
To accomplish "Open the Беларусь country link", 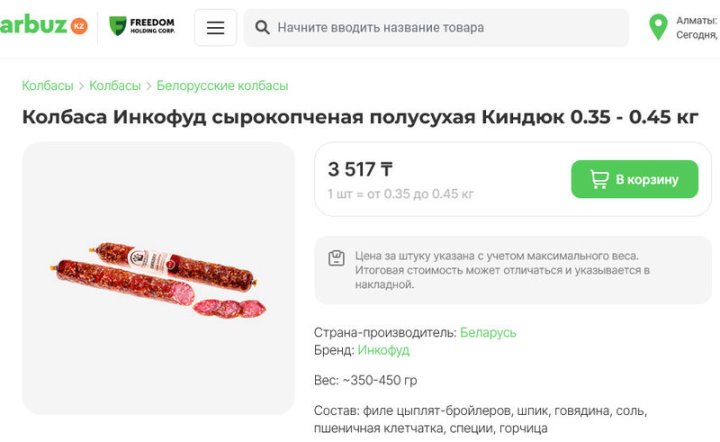I will [488, 332].
